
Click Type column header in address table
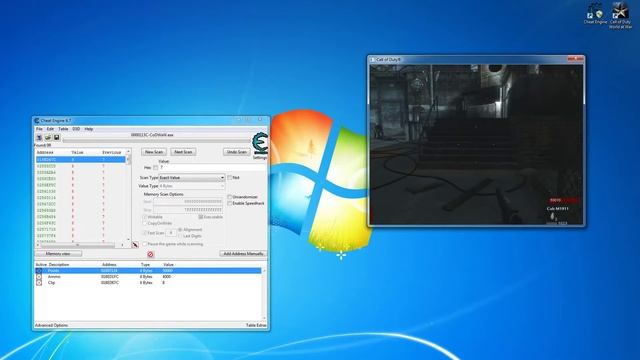click(145, 265)
